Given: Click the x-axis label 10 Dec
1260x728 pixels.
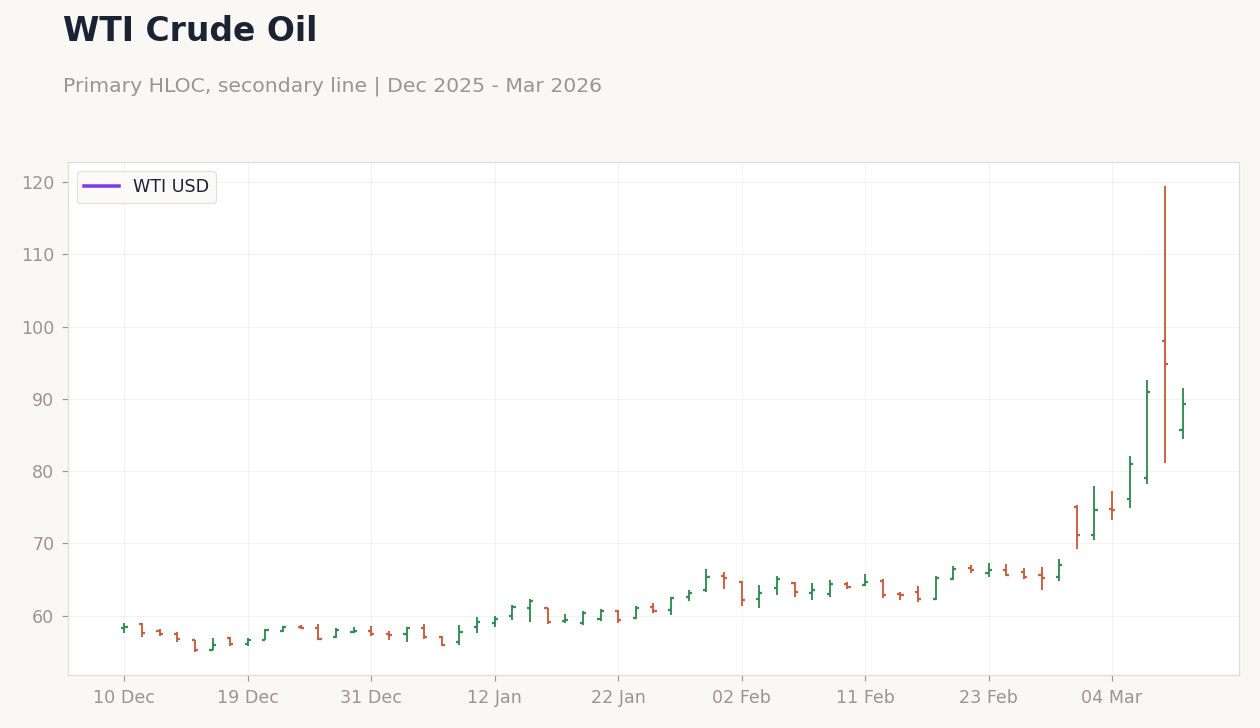Looking at the screenshot, I should pyautogui.click(x=124, y=698).
